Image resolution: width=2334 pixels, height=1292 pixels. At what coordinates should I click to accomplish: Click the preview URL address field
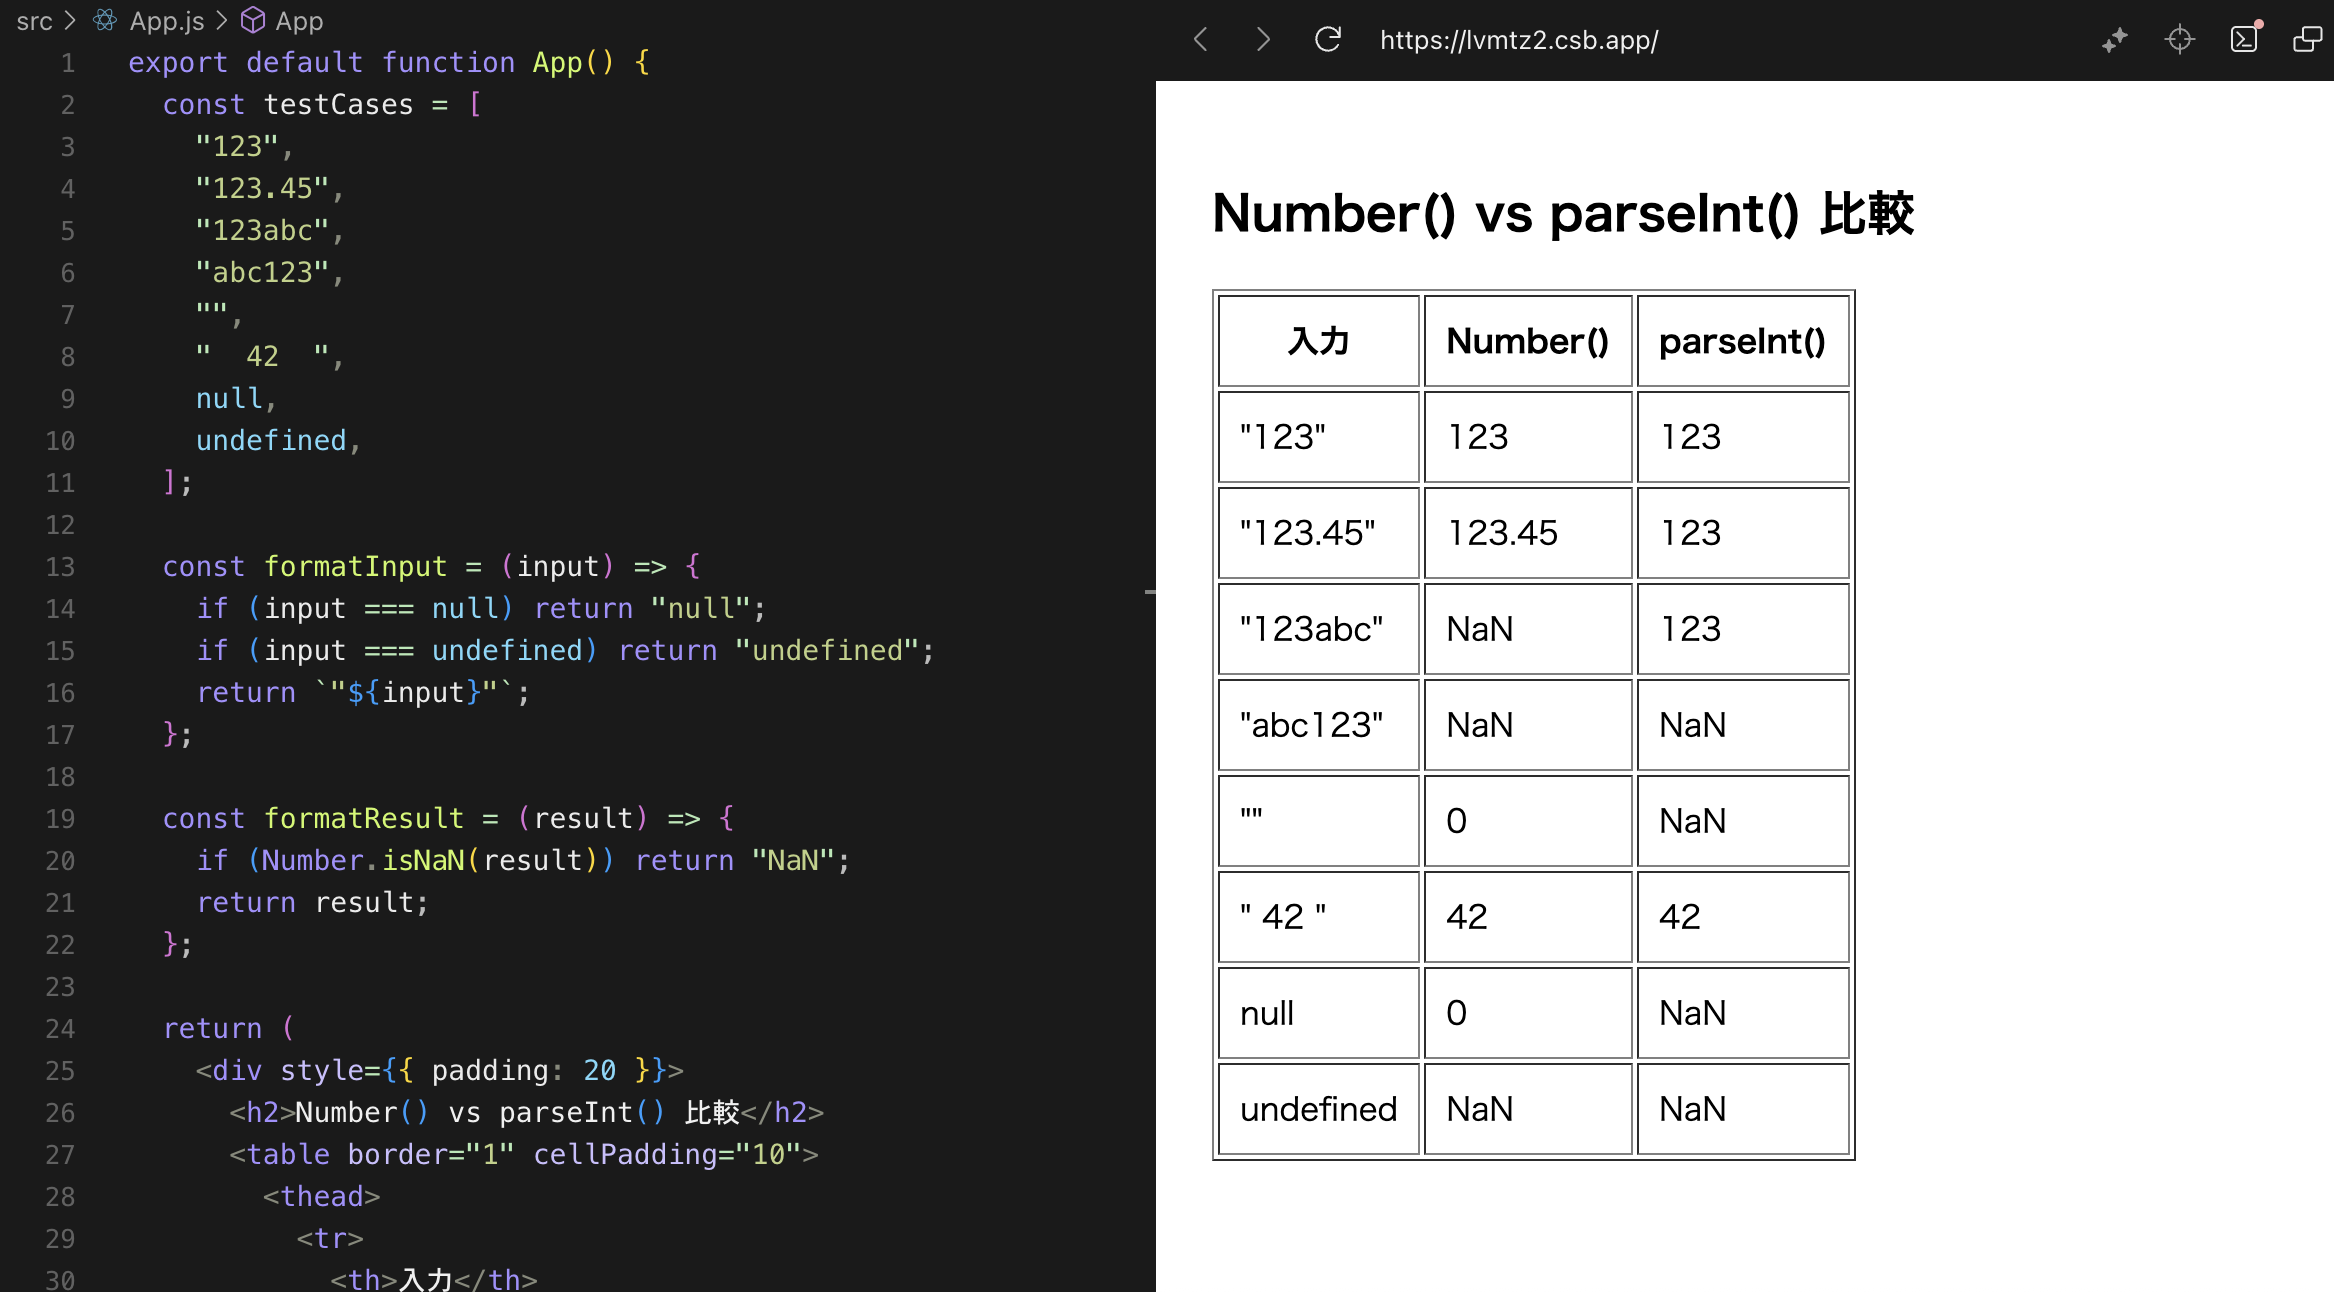1518,40
